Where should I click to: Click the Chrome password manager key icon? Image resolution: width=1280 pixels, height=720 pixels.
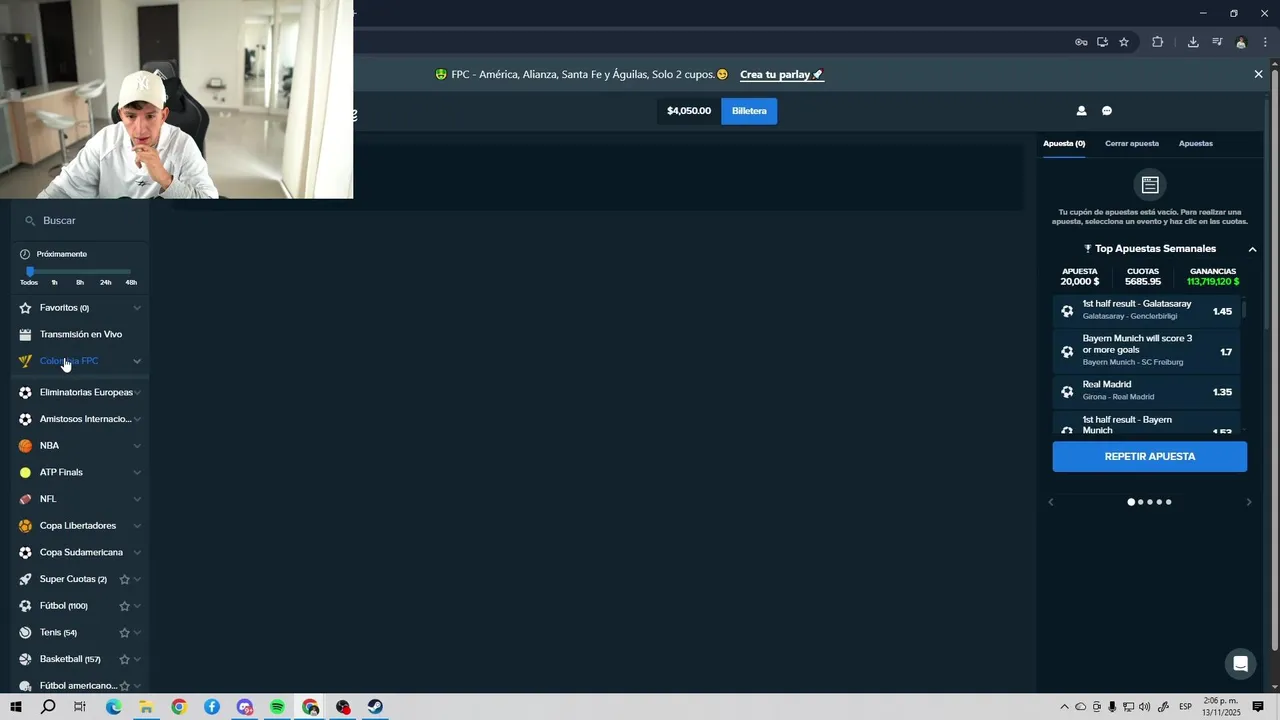click(x=1081, y=42)
